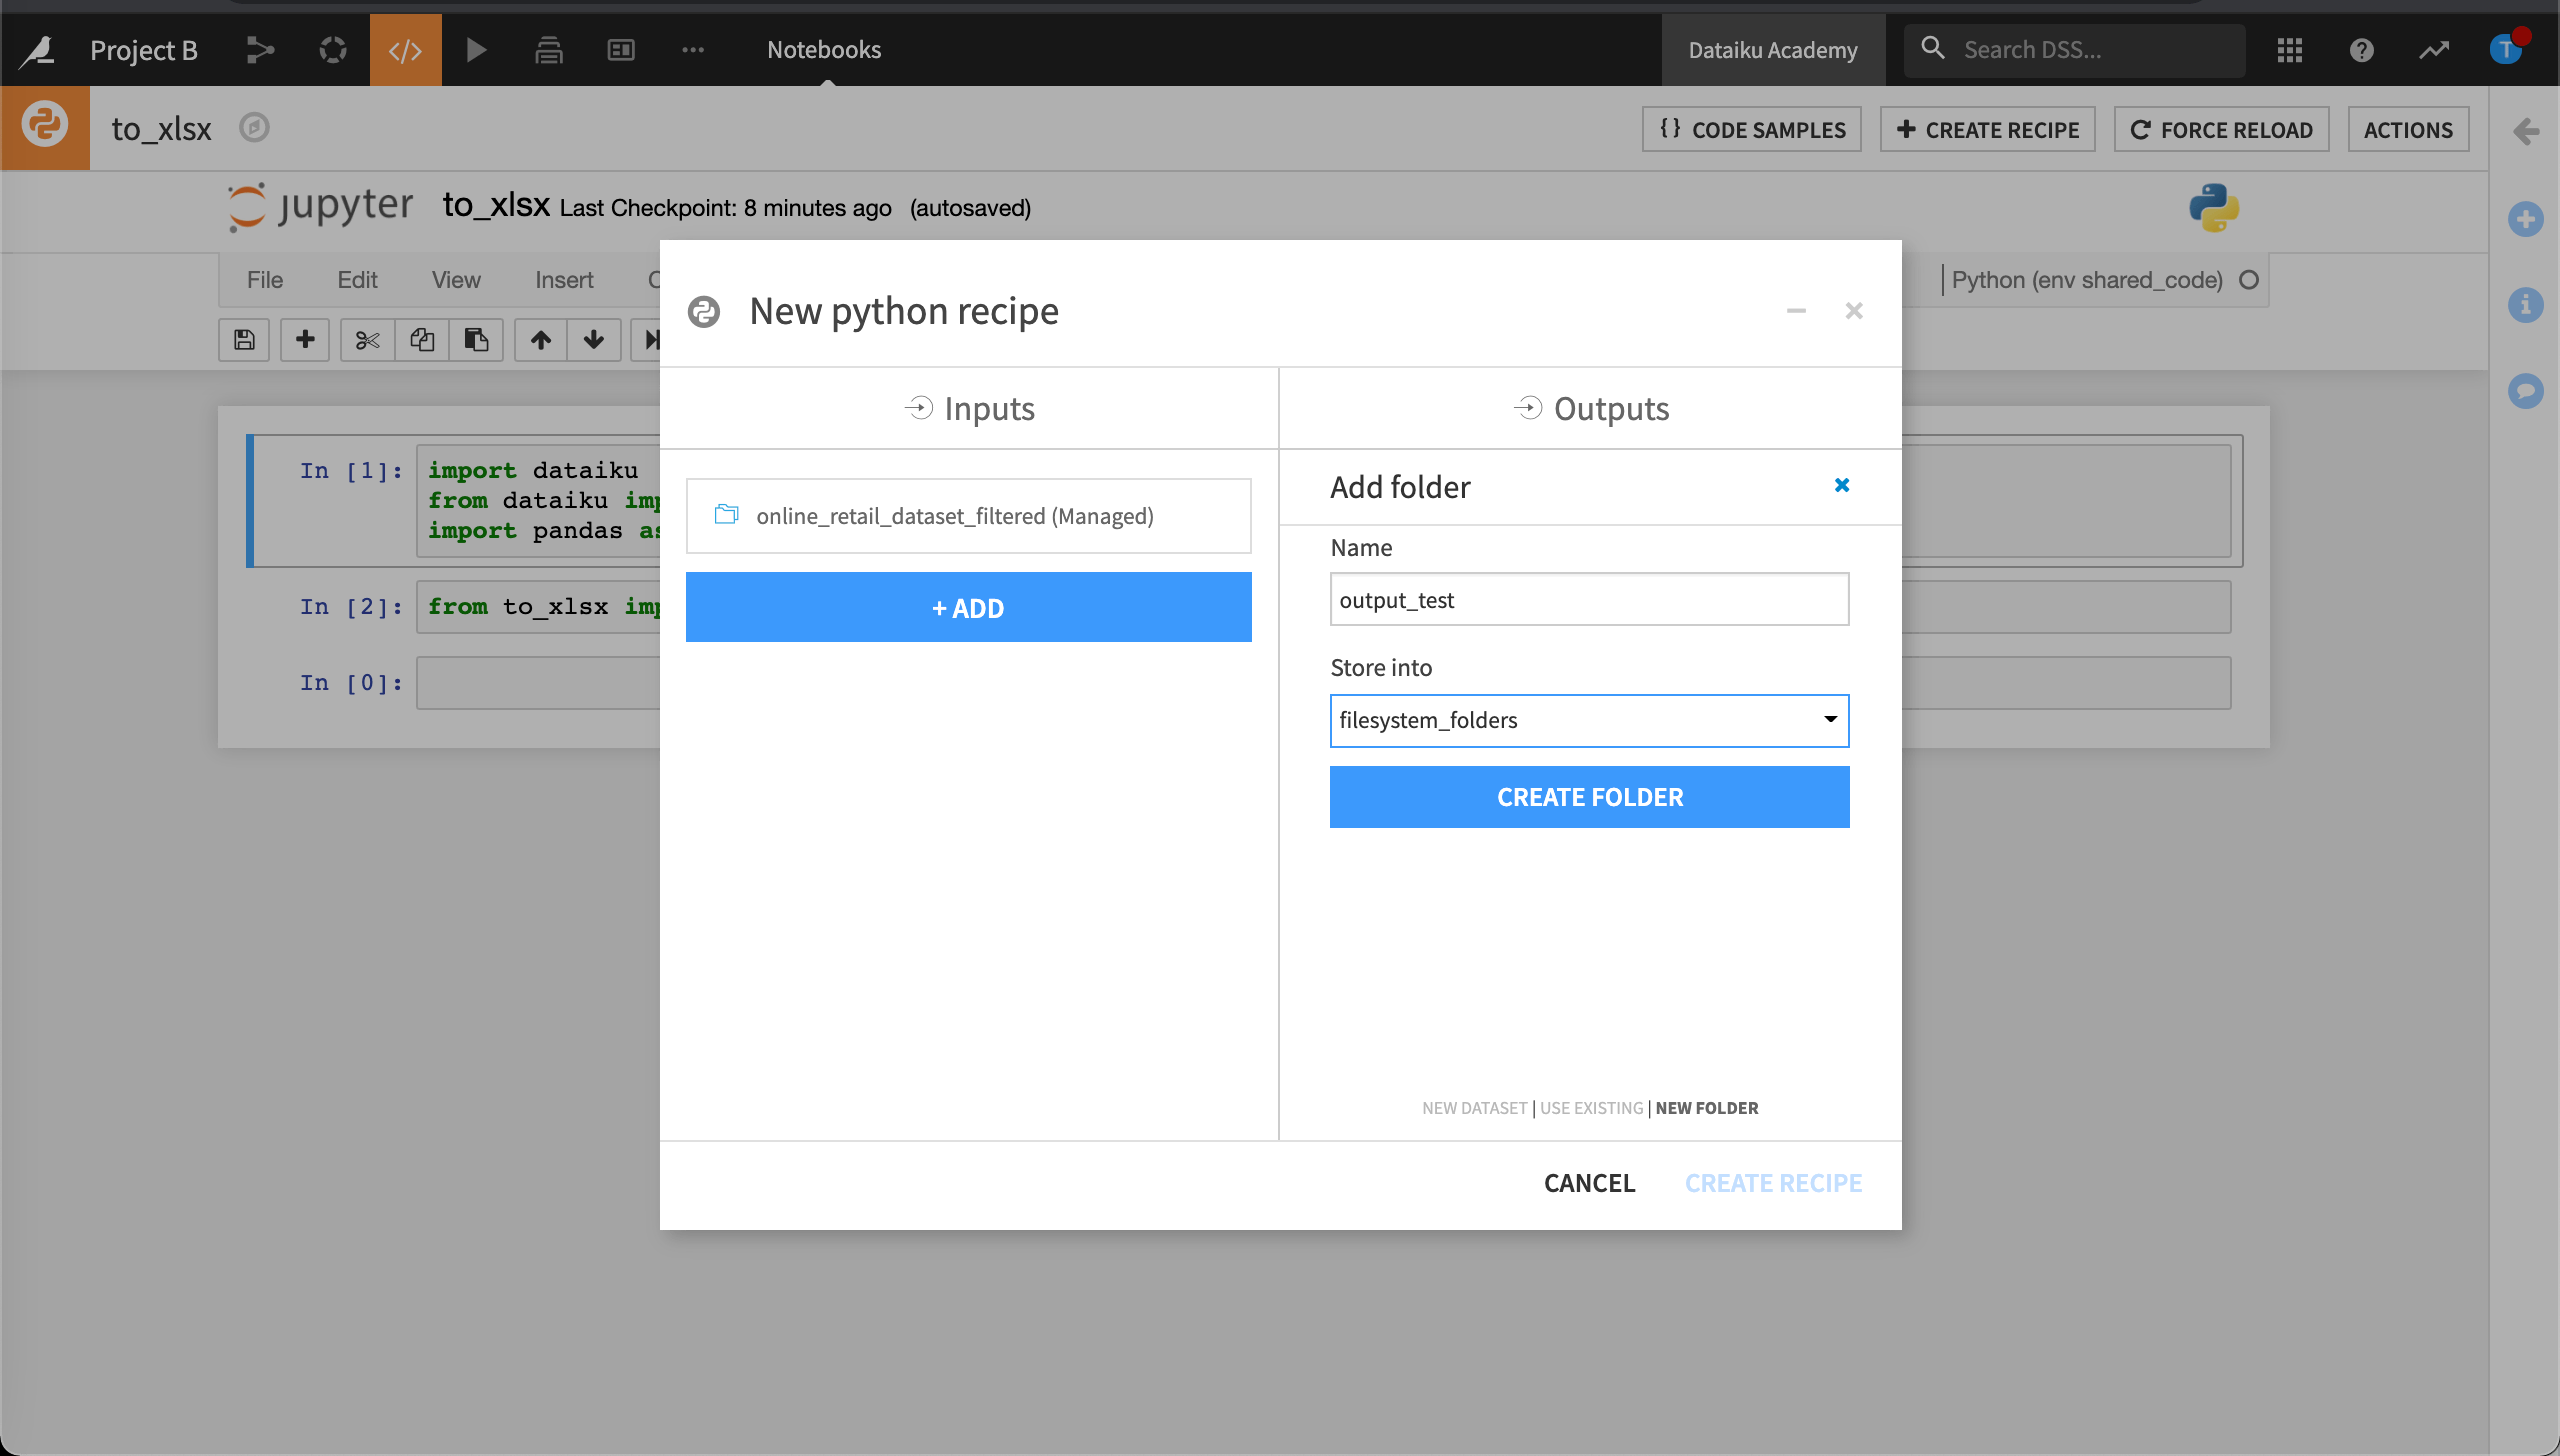Focus the Search DSS field
The height and width of the screenshot is (1456, 2560).
point(2074,50)
